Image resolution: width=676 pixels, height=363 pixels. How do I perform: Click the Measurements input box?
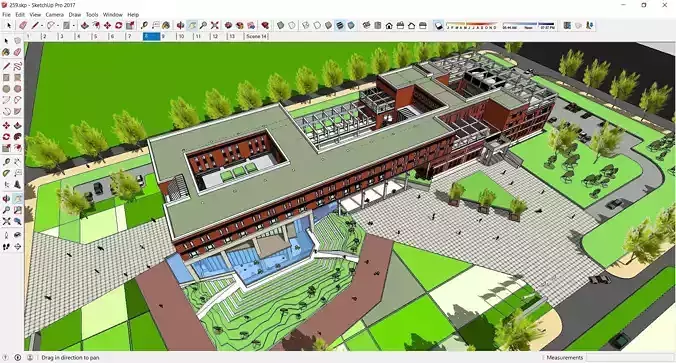click(x=629, y=357)
